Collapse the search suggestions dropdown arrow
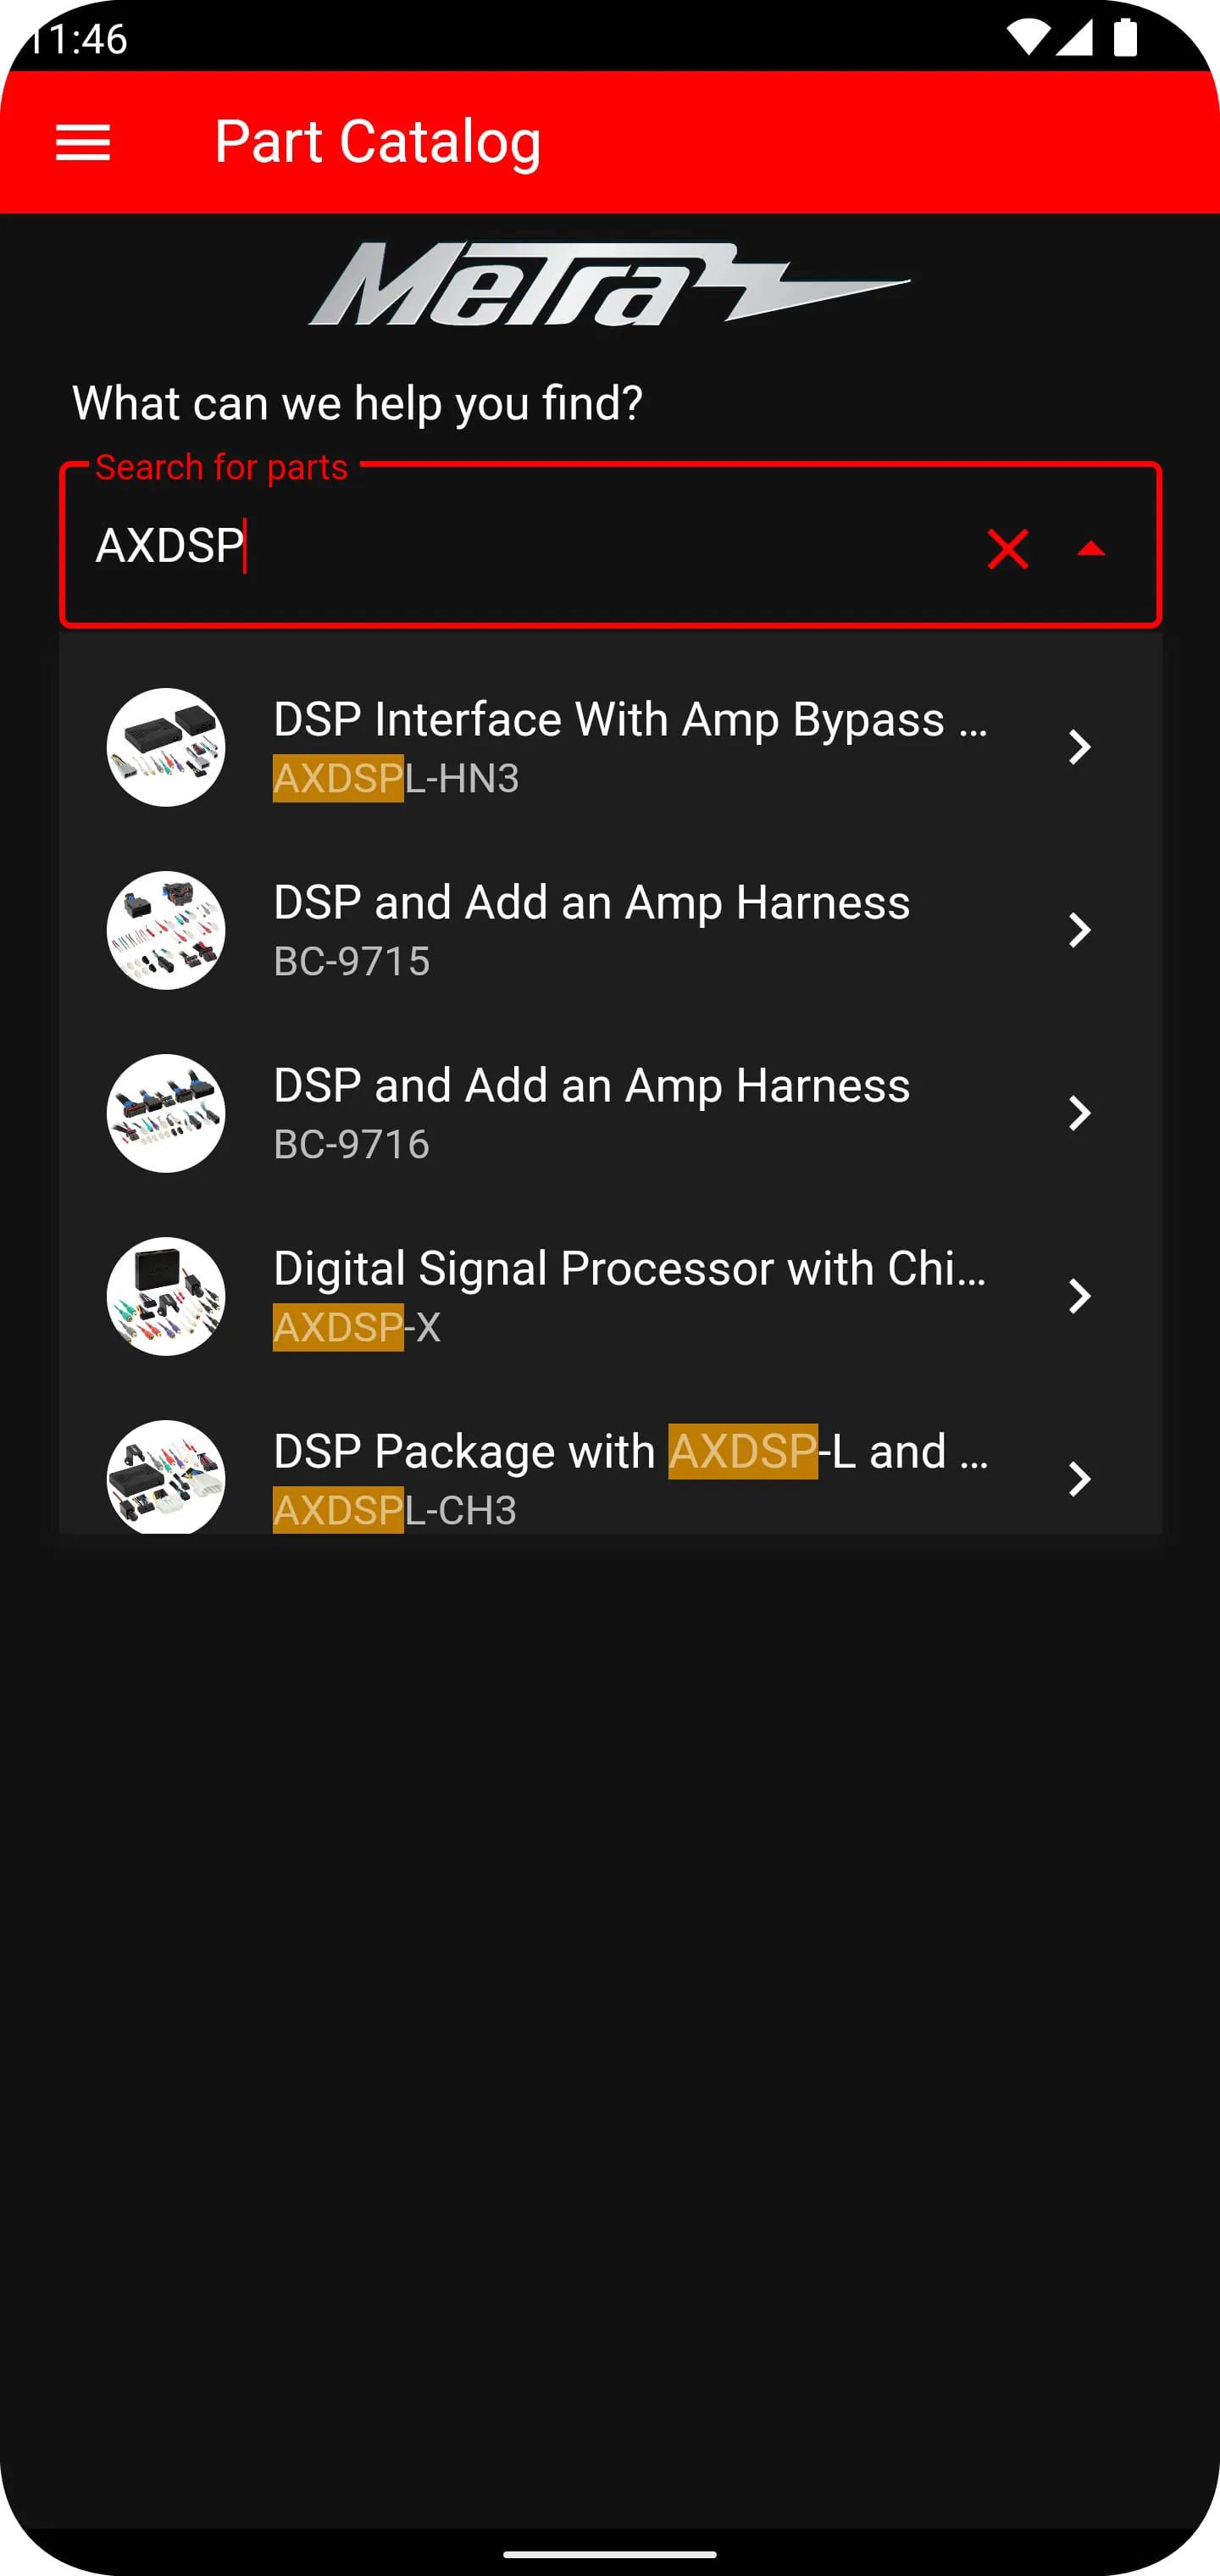 click(1090, 549)
